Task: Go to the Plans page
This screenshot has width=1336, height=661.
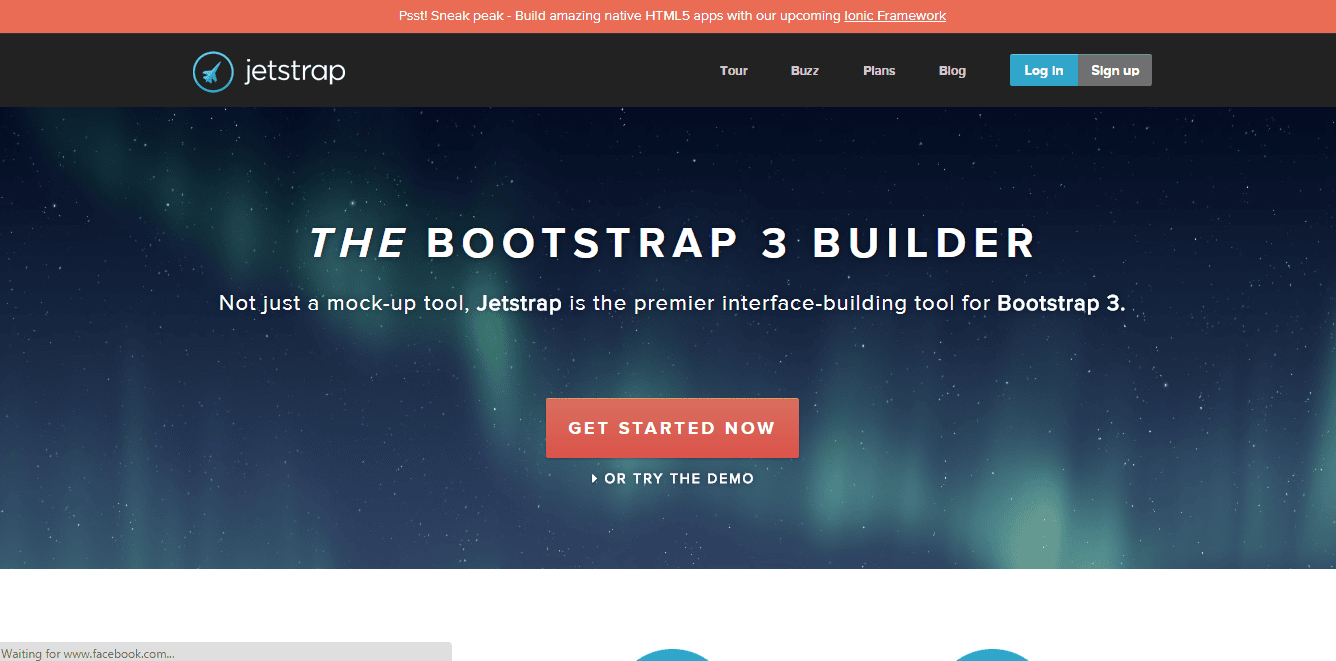Action: (x=879, y=71)
